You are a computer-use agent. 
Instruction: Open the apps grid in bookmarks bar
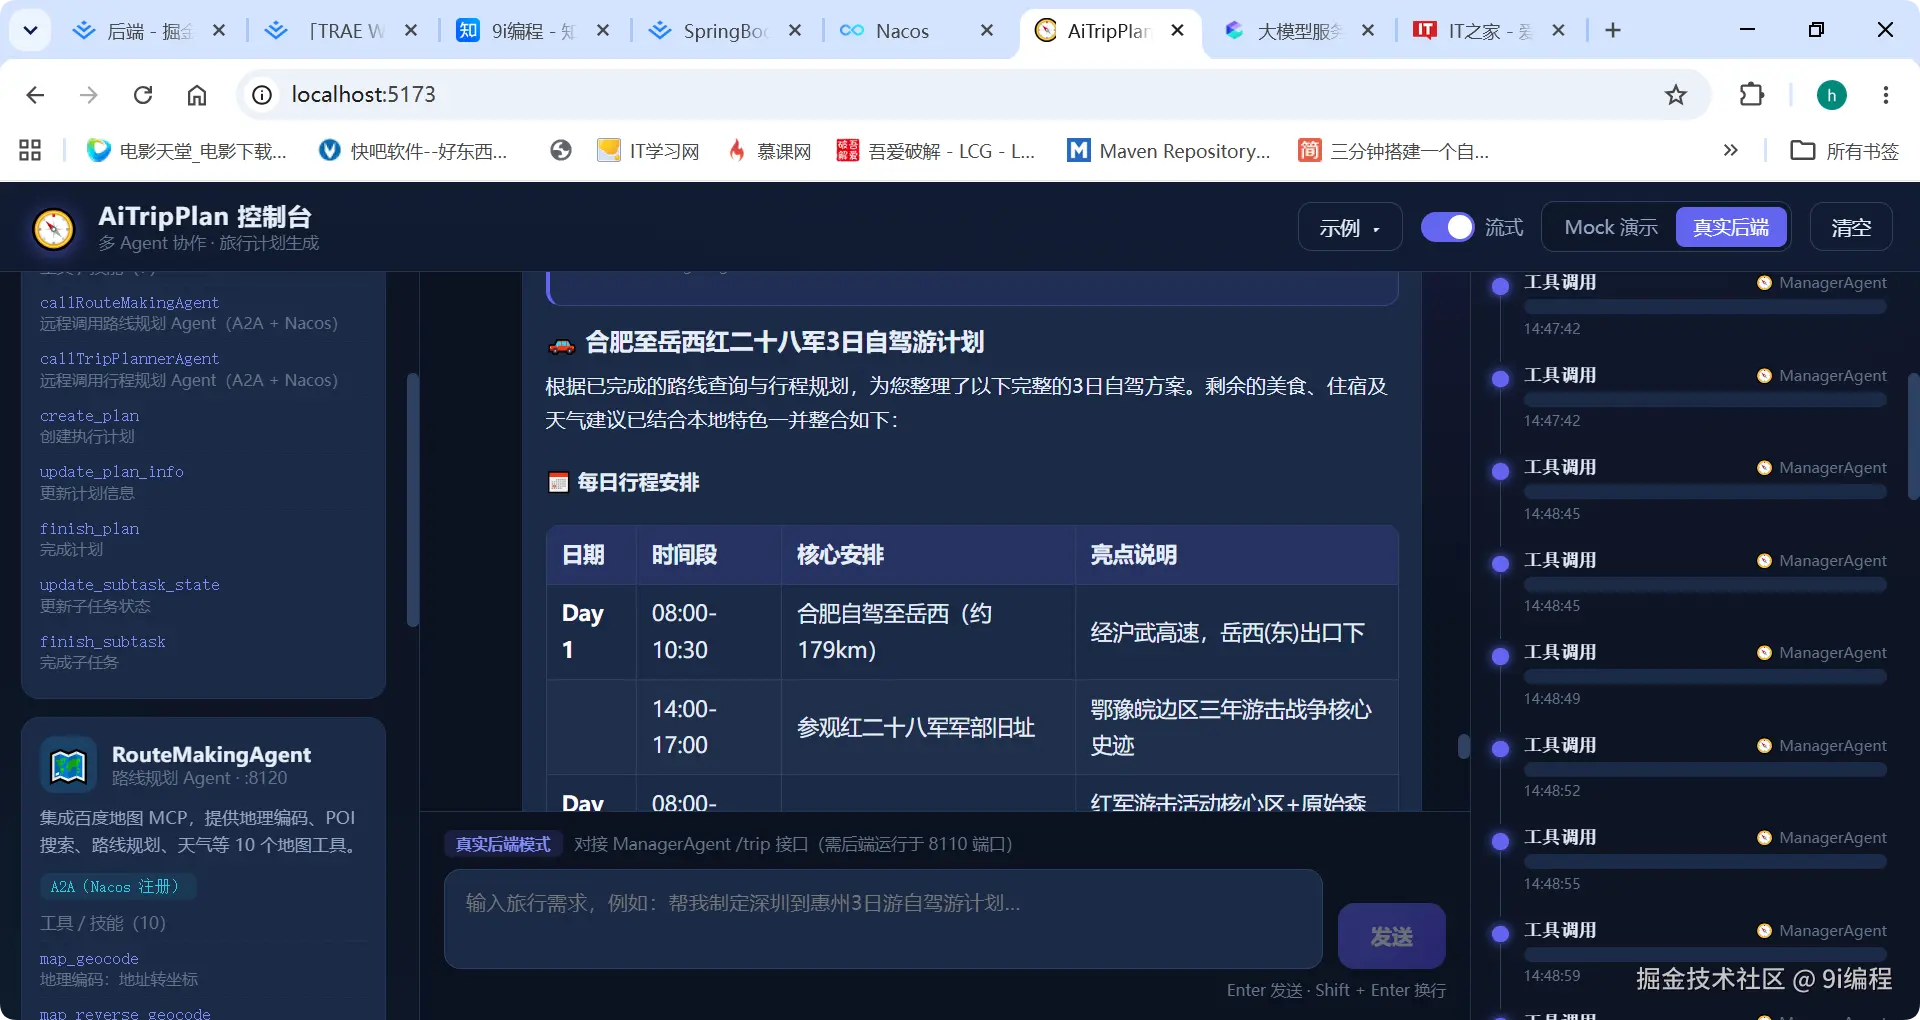tap(30, 151)
